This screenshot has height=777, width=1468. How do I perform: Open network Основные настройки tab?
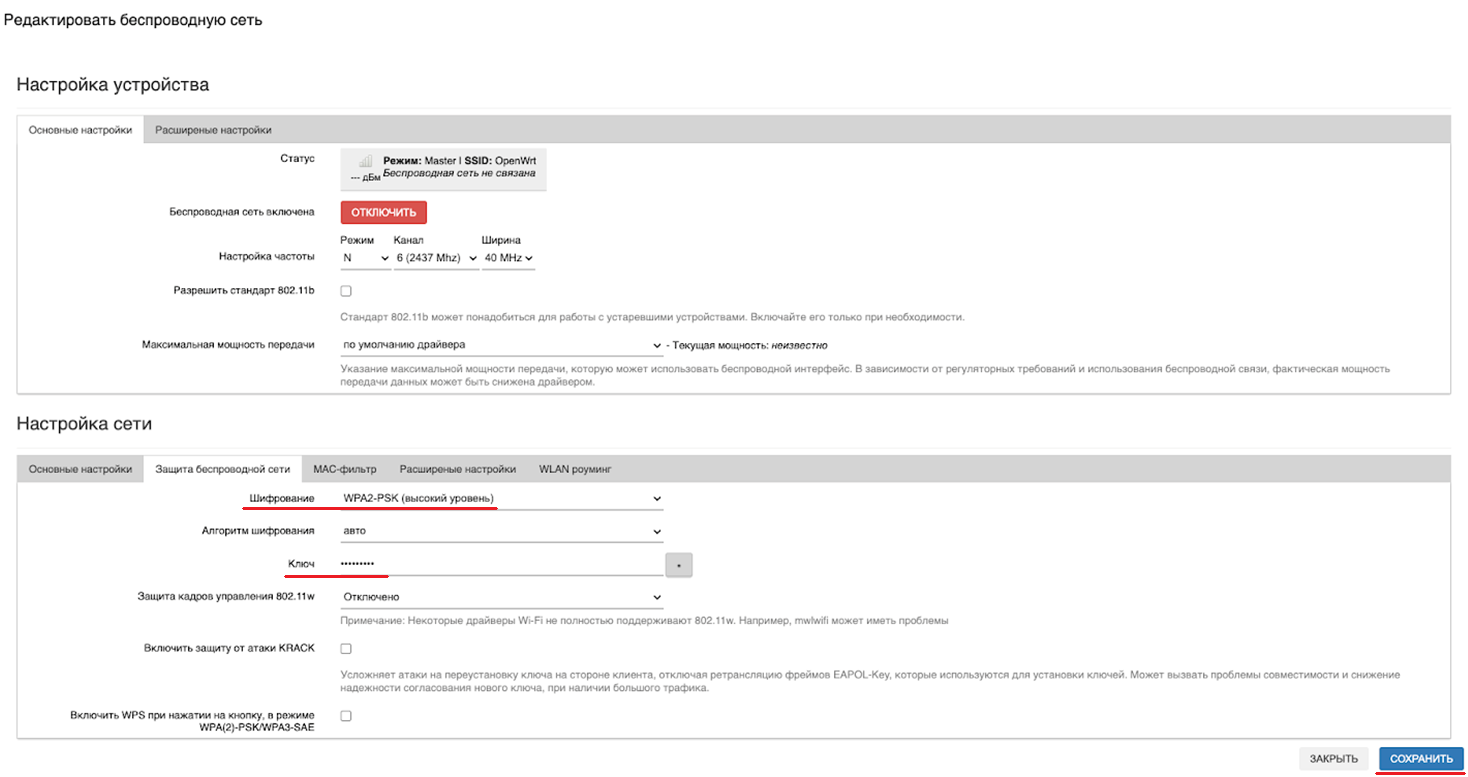pyautogui.click(x=80, y=468)
